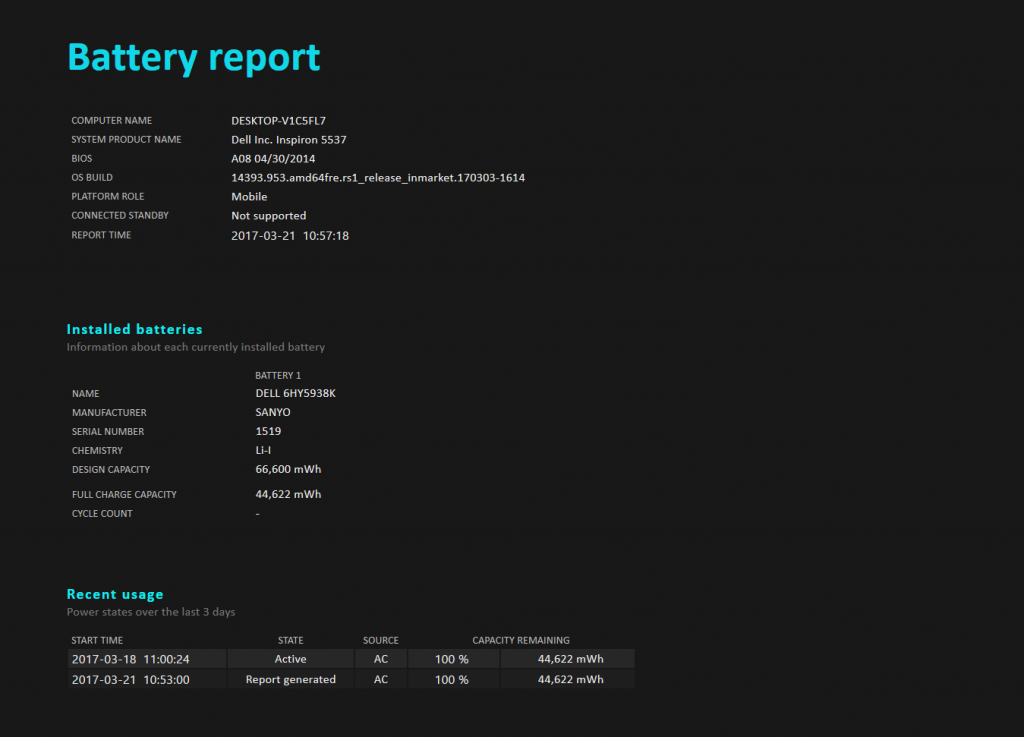This screenshot has width=1024, height=737.
Task: Click the Dell Inc. Inspiron 5537 product name
Action: click(x=289, y=140)
